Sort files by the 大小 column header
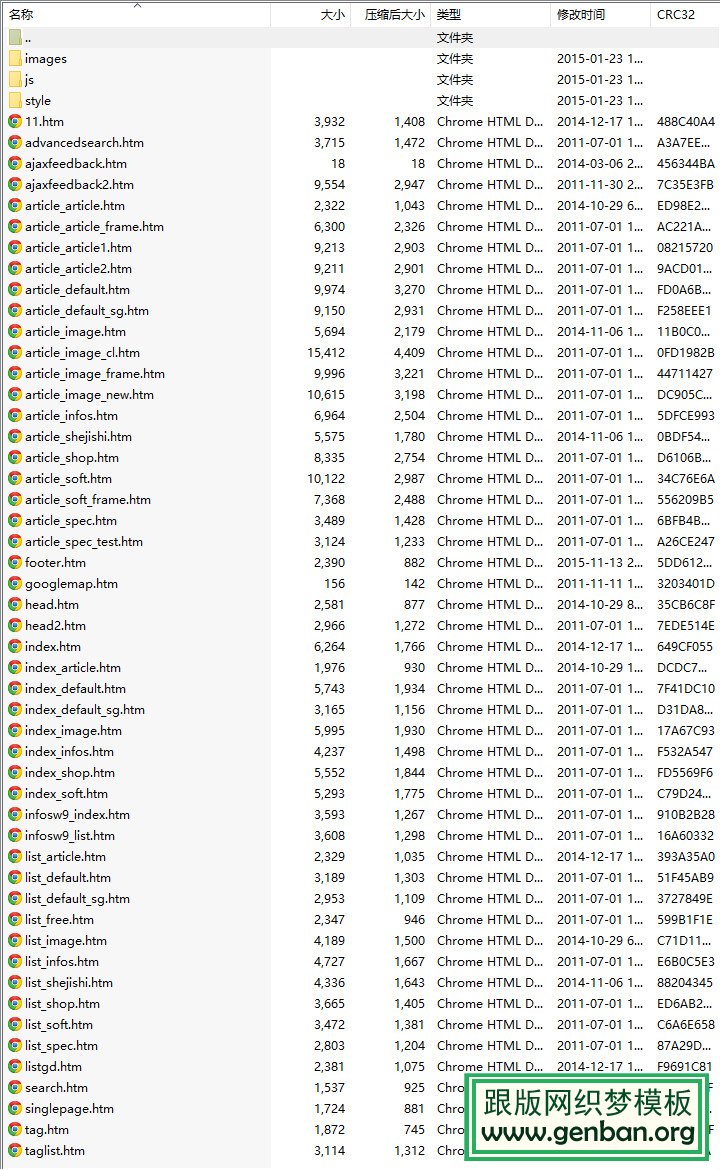 pos(332,15)
